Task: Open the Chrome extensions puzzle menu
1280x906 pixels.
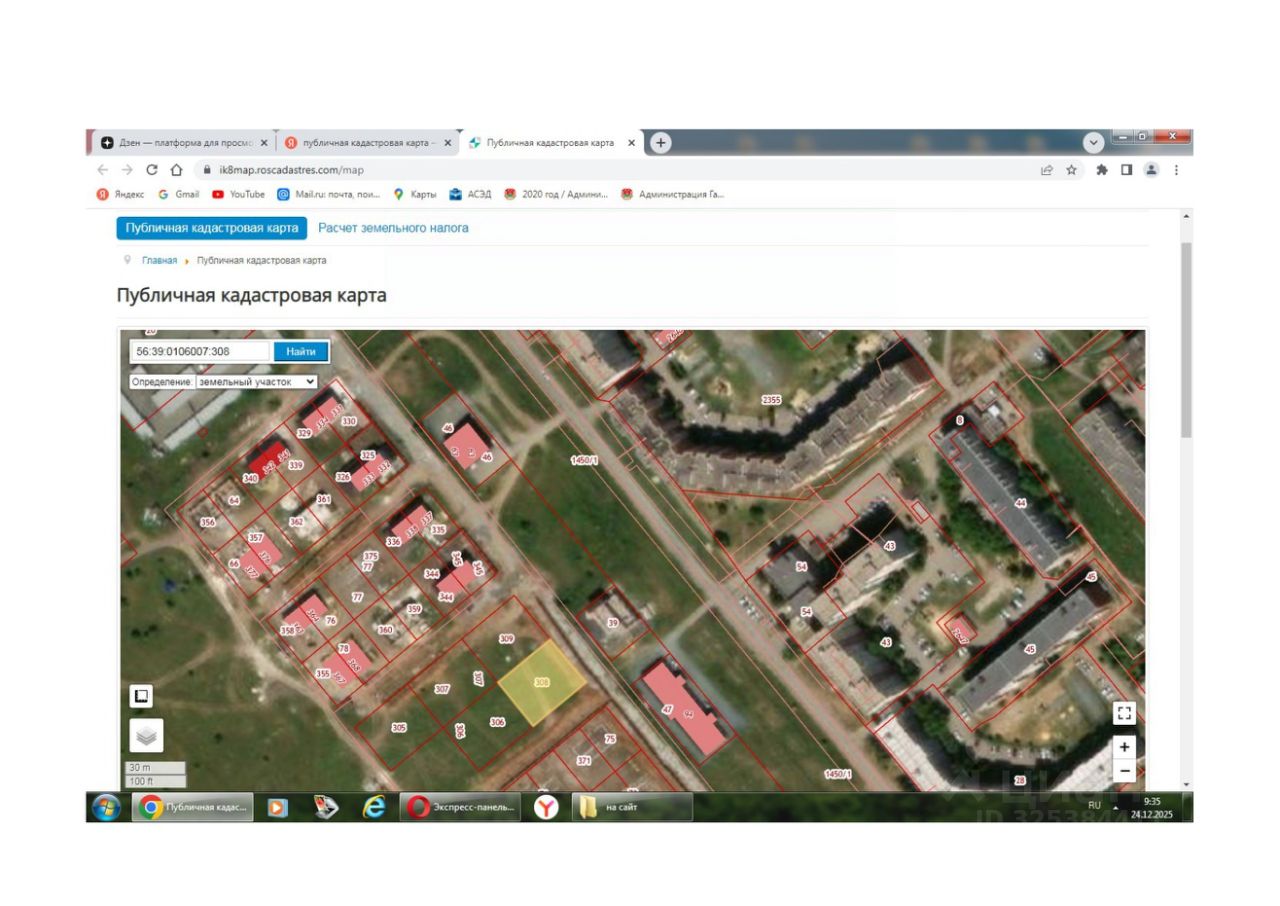Action: tap(1102, 170)
